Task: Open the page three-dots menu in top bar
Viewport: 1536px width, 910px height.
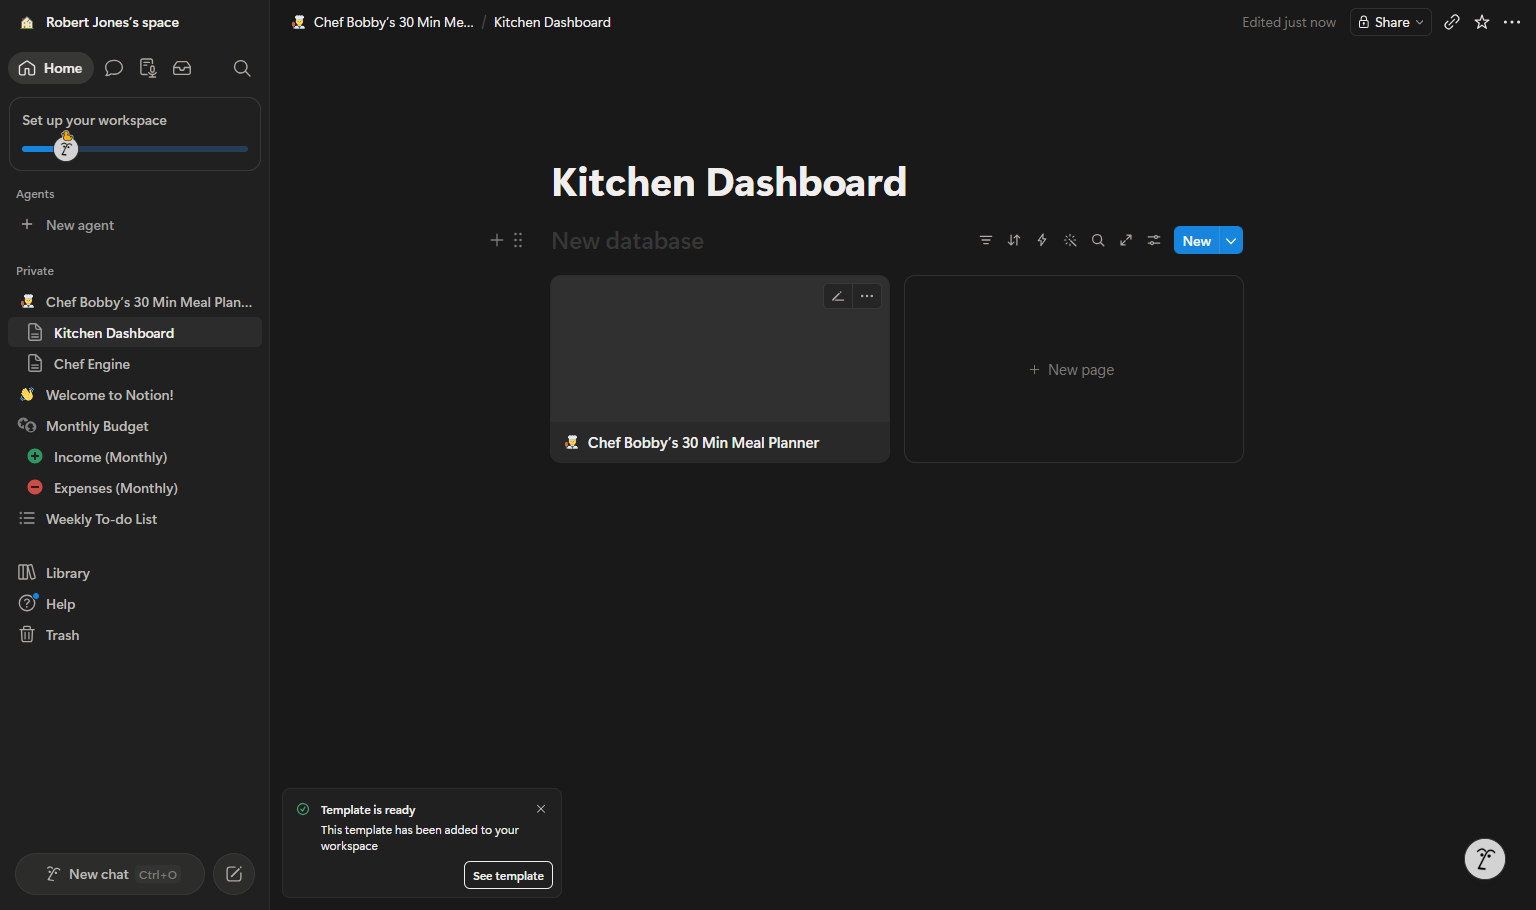Action: (x=1512, y=22)
